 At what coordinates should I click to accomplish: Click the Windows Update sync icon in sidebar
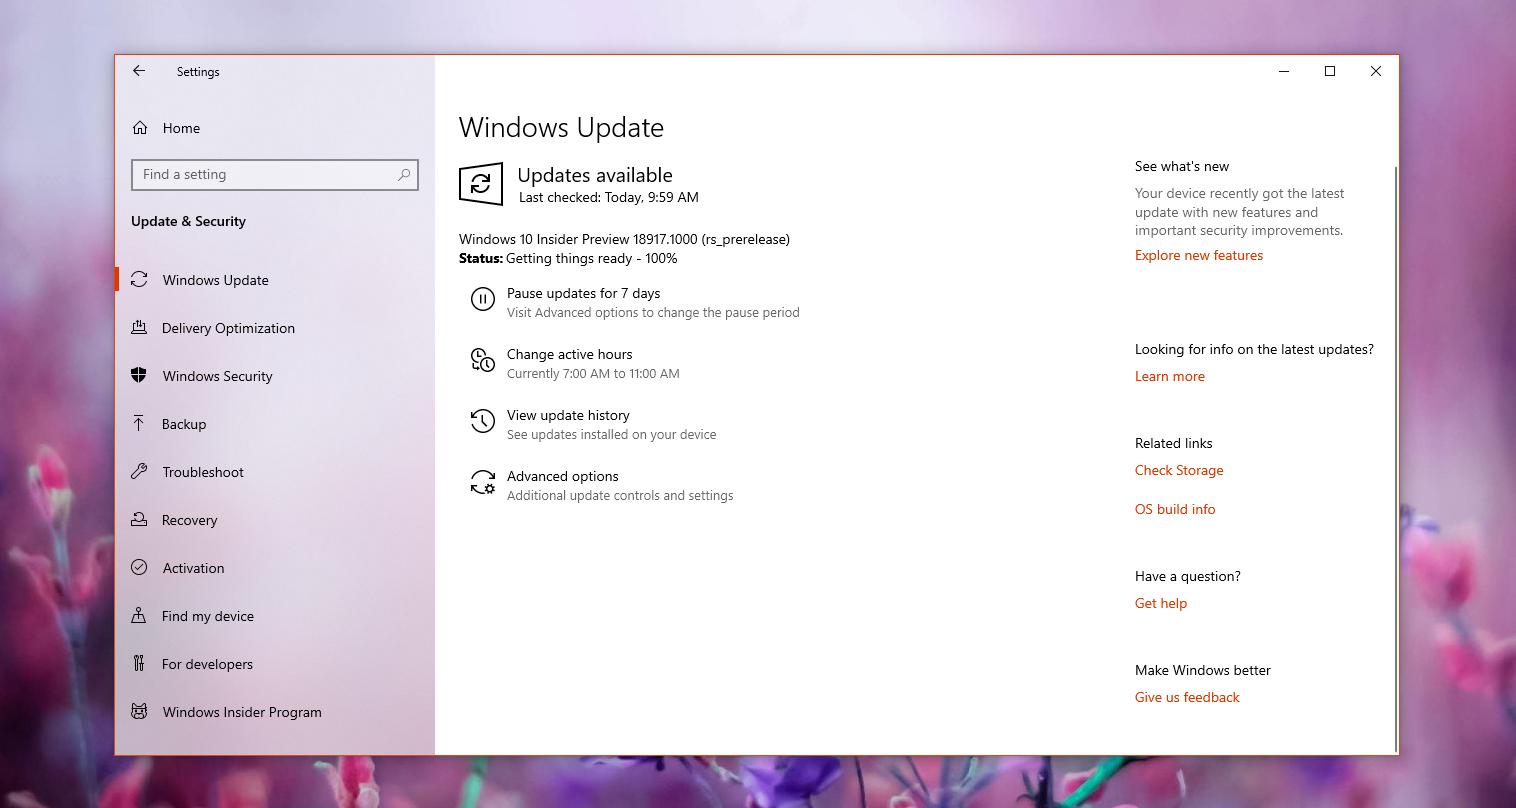tap(139, 280)
